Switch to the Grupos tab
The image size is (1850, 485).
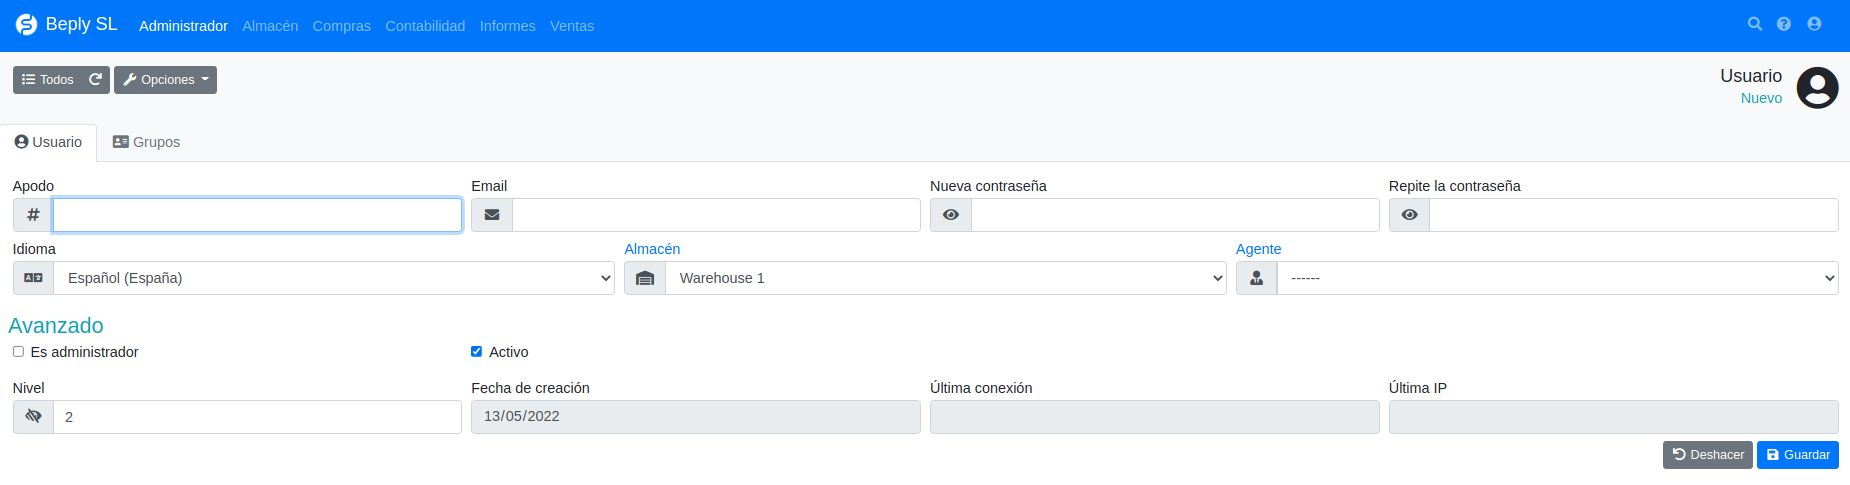tap(146, 142)
